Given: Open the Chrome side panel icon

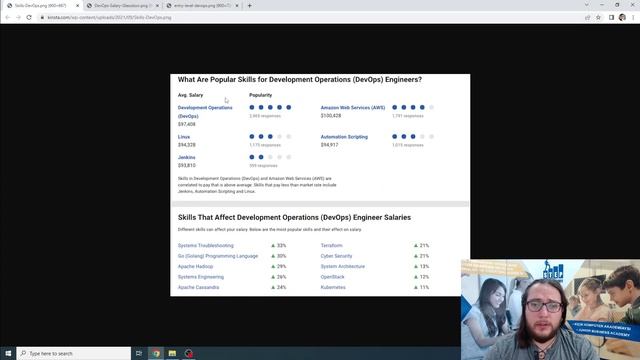Looking at the screenshot, I should [611, 18].
